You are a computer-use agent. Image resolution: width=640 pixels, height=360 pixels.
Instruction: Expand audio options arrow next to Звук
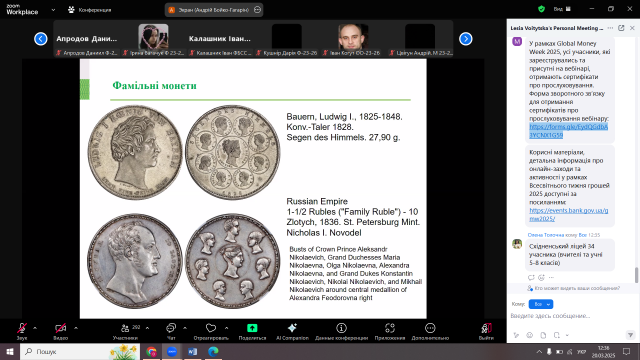pyautogui.click(x=35, y=328)
